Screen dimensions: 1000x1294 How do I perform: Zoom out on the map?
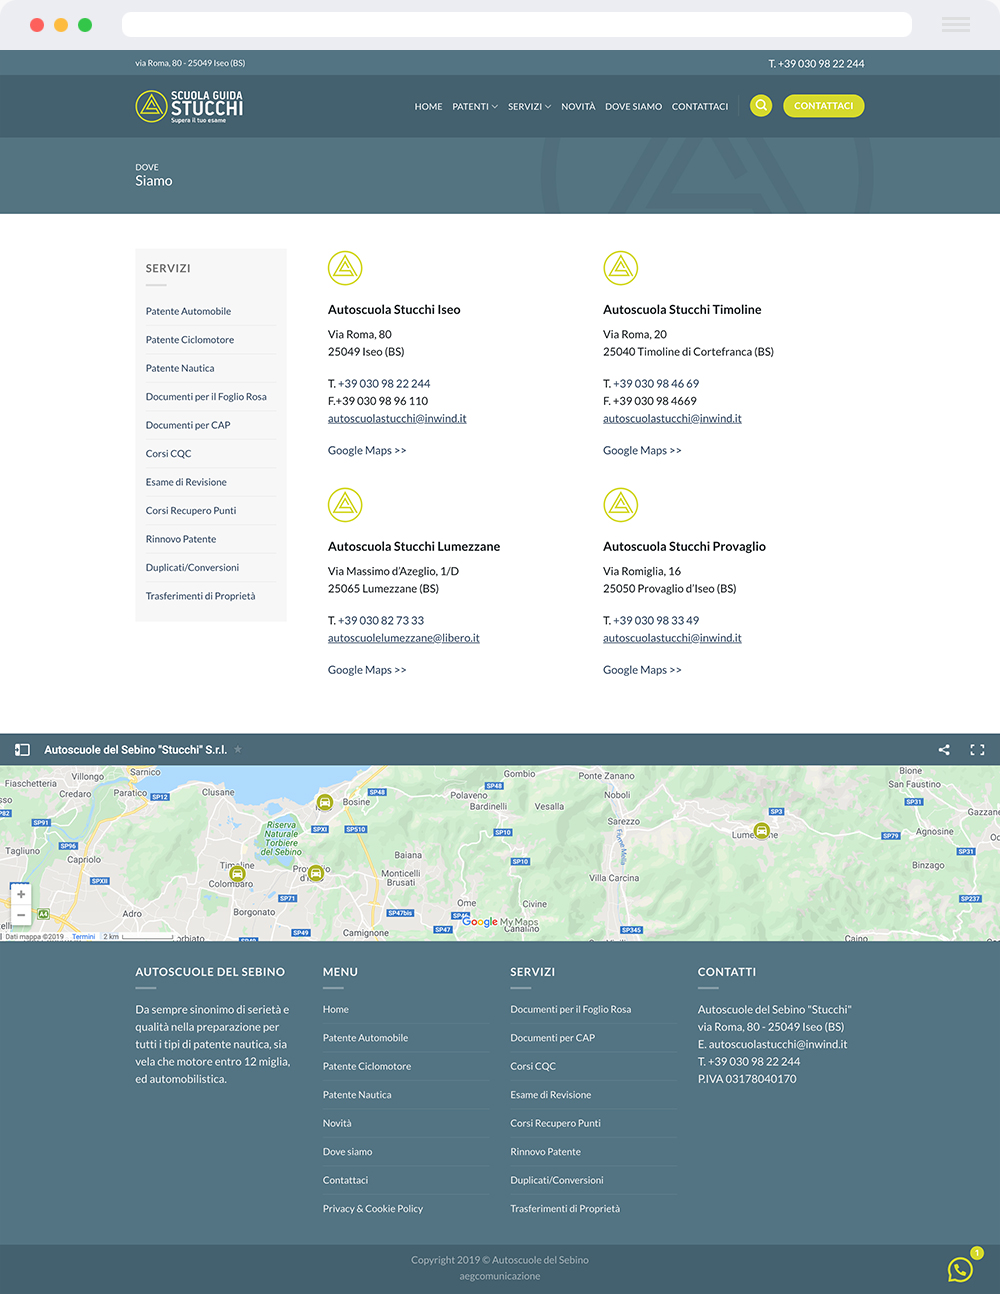point(21,915)
